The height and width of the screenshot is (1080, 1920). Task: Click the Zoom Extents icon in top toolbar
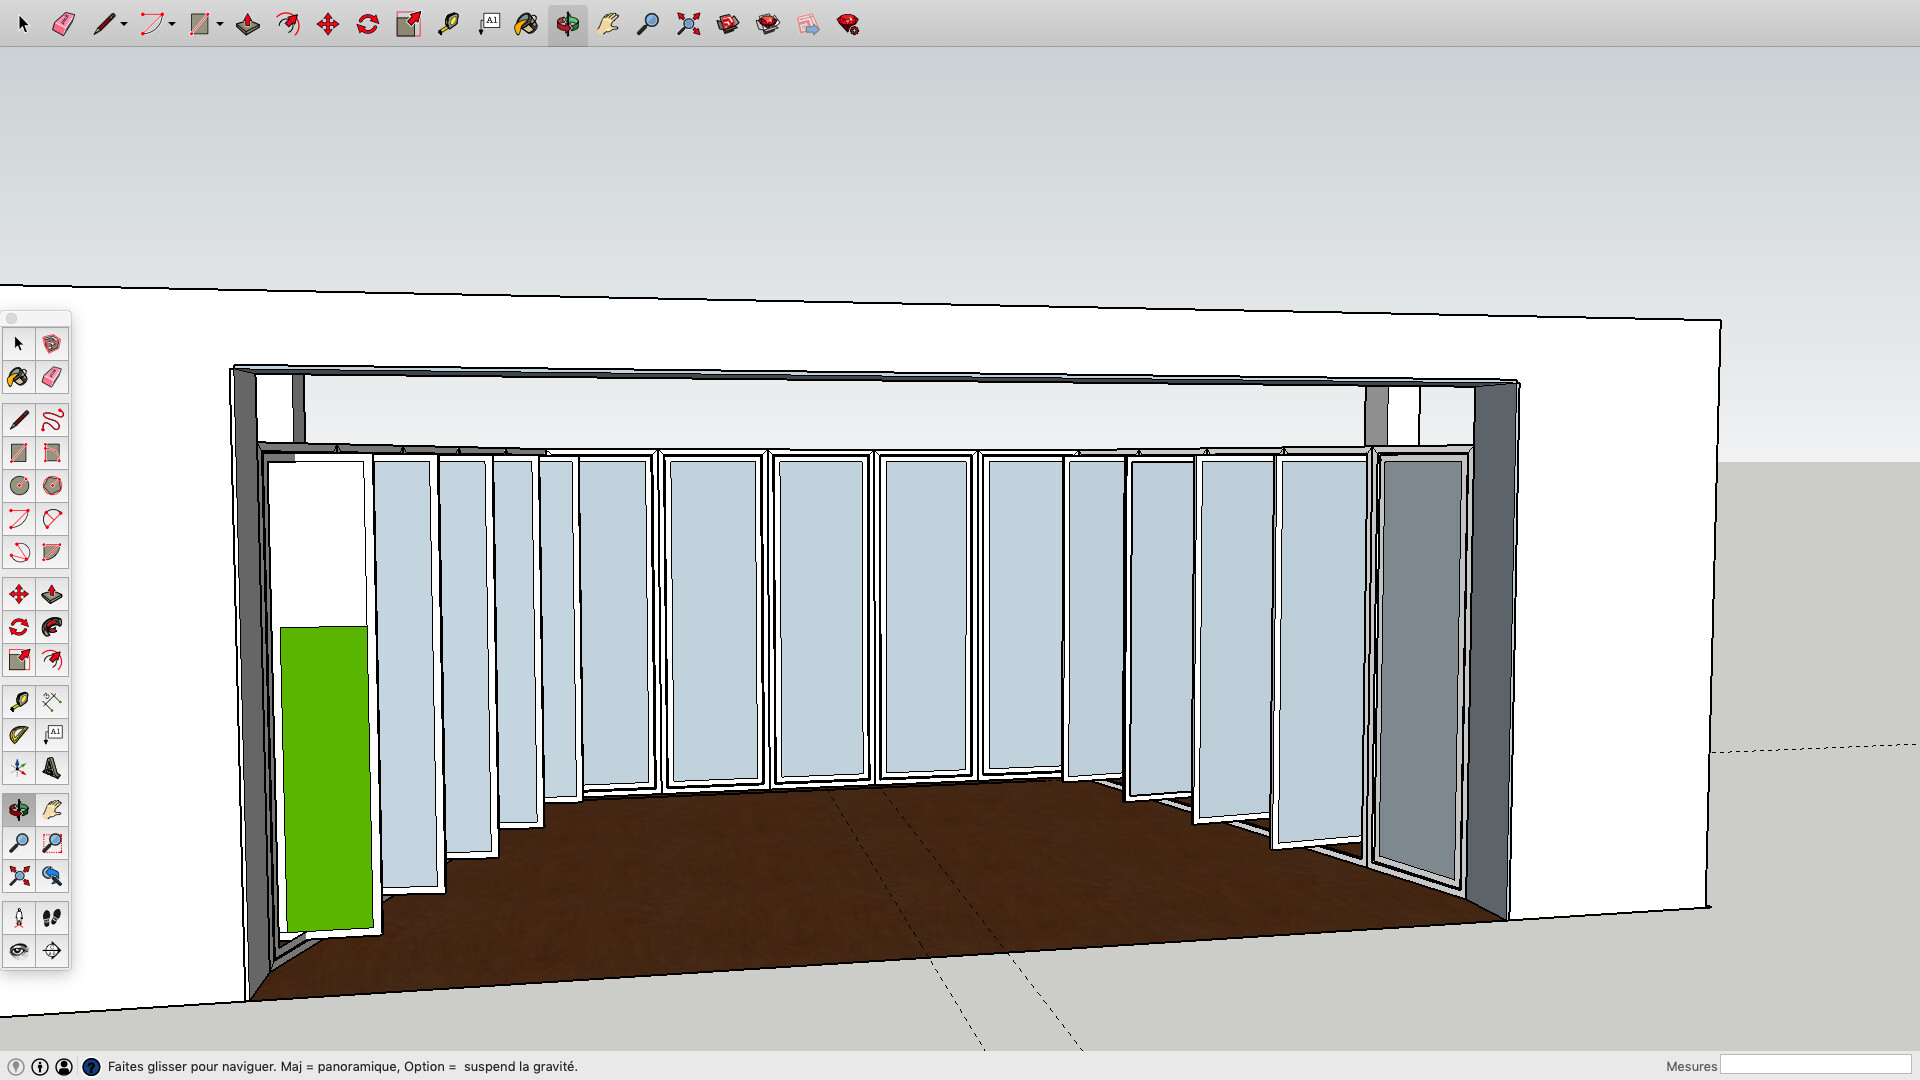click(x=688, y=24)
